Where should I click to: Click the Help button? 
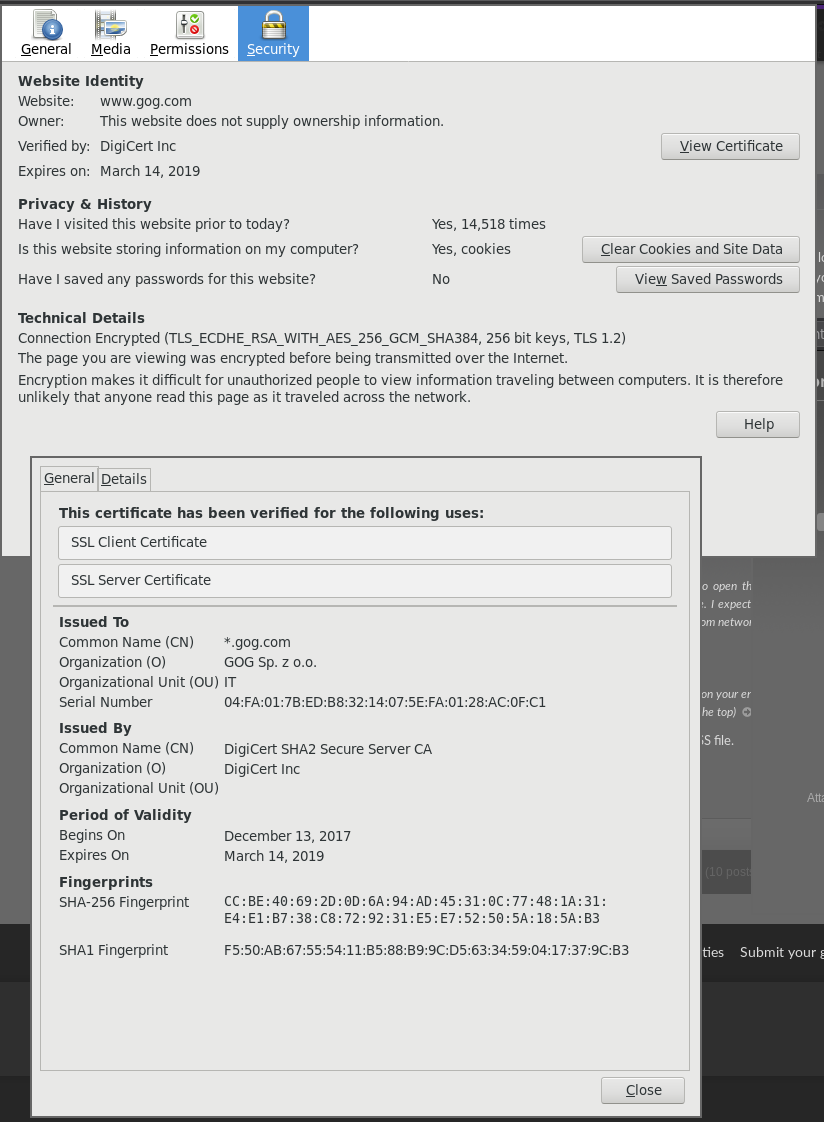click(757, 424)
